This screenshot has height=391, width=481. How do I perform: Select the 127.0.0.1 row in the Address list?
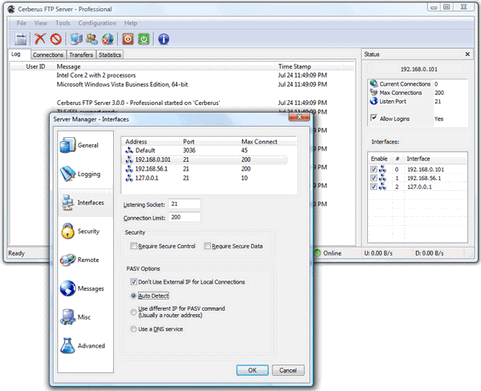click(x=206, y=178)
